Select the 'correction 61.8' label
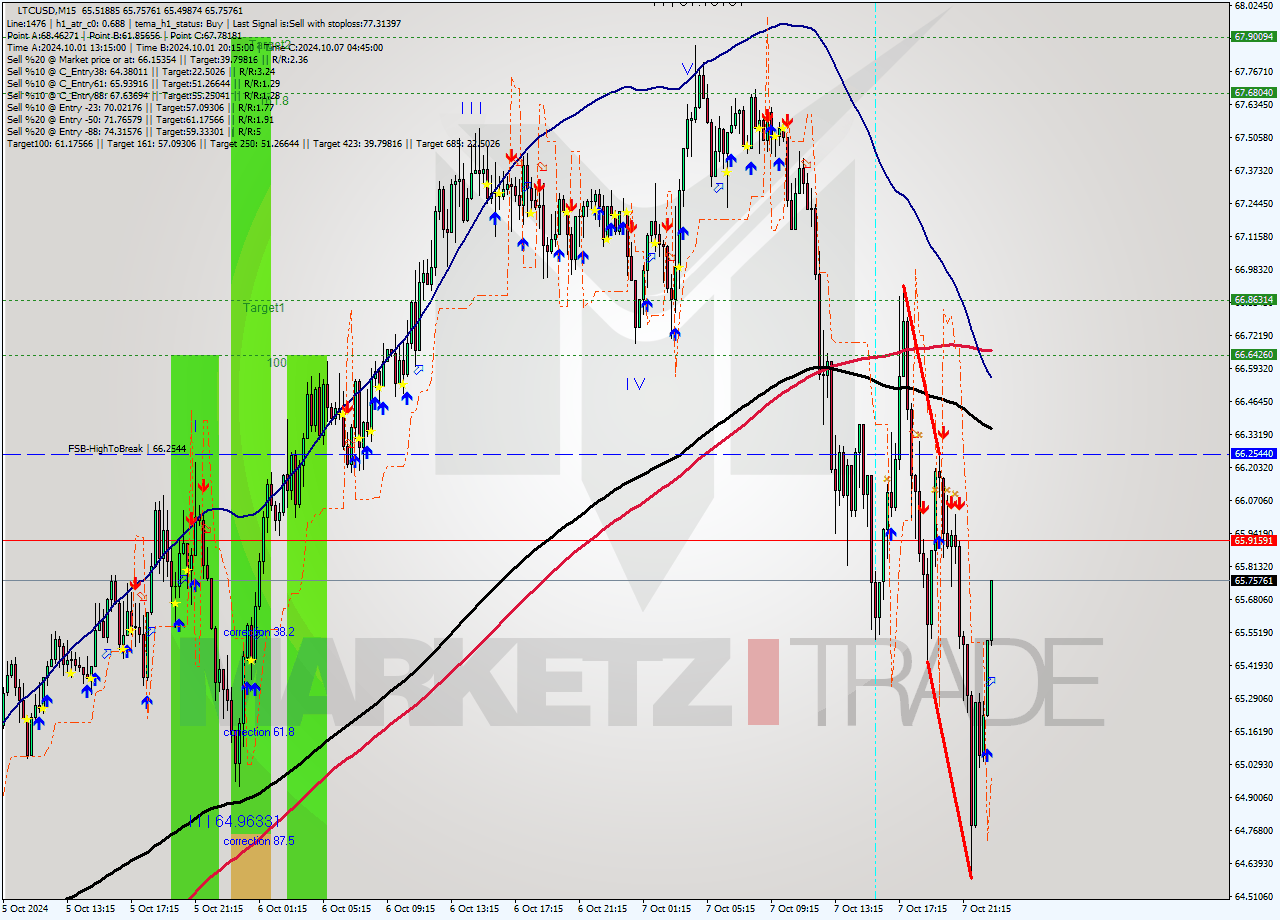Viewport: 1280px width, 920px height. (258, 732)
